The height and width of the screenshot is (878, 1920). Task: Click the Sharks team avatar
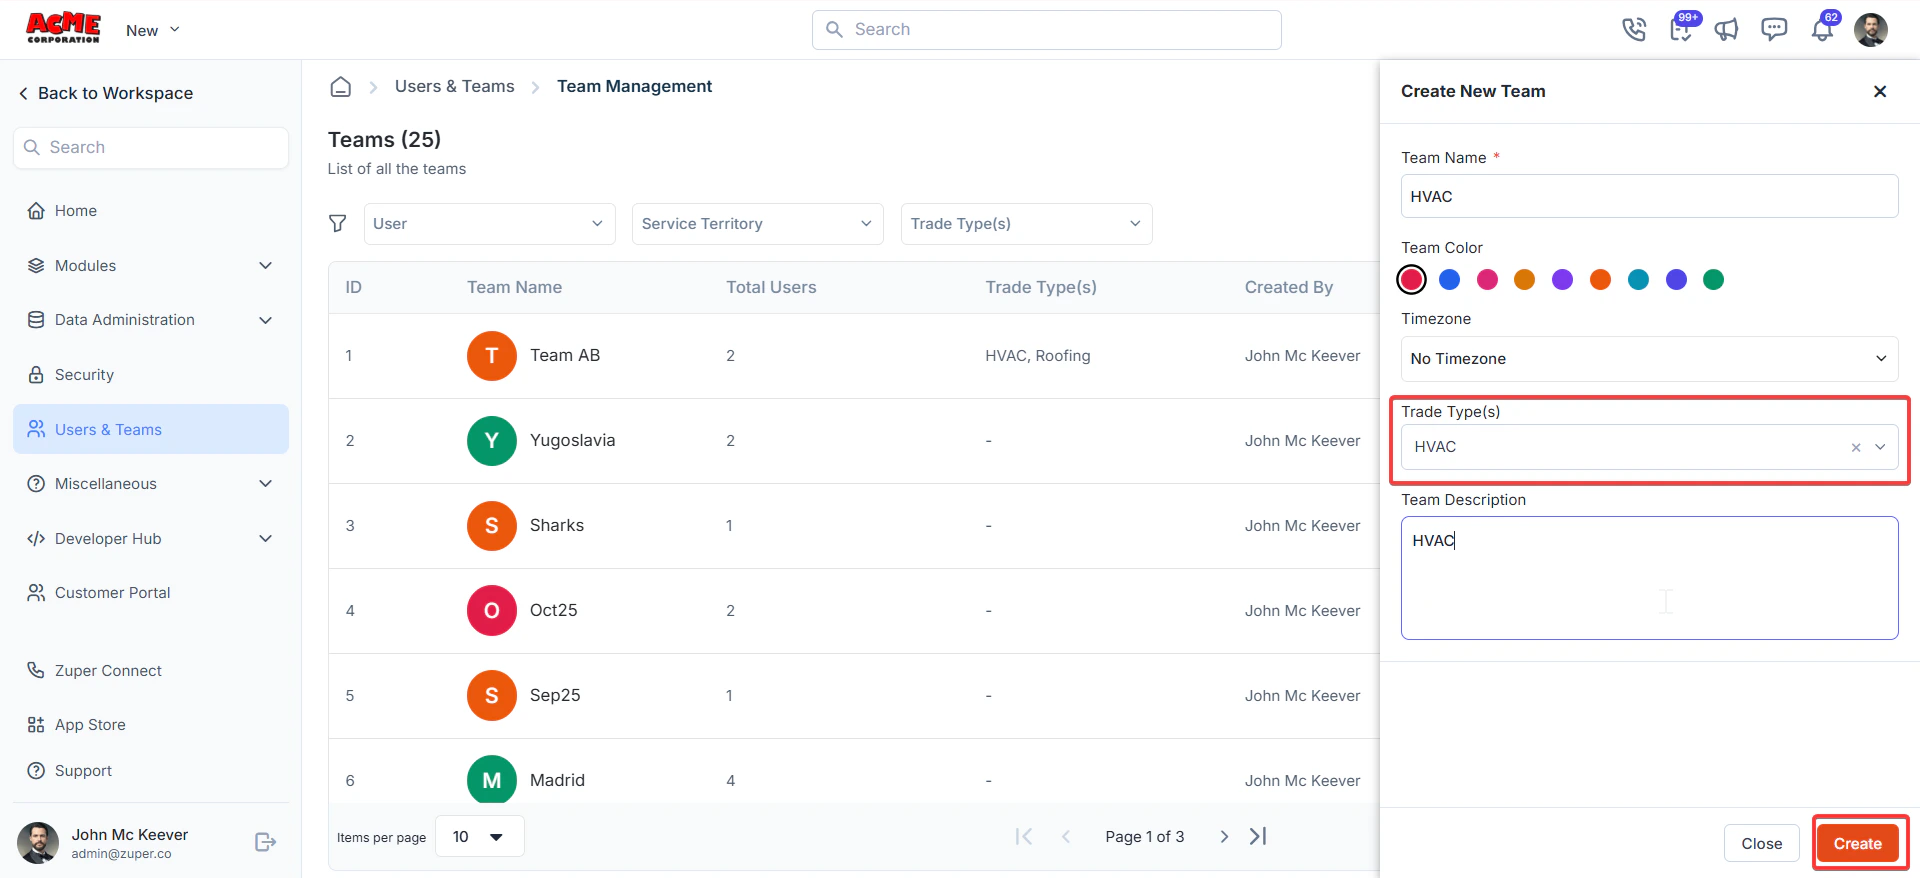pos(492,526)
